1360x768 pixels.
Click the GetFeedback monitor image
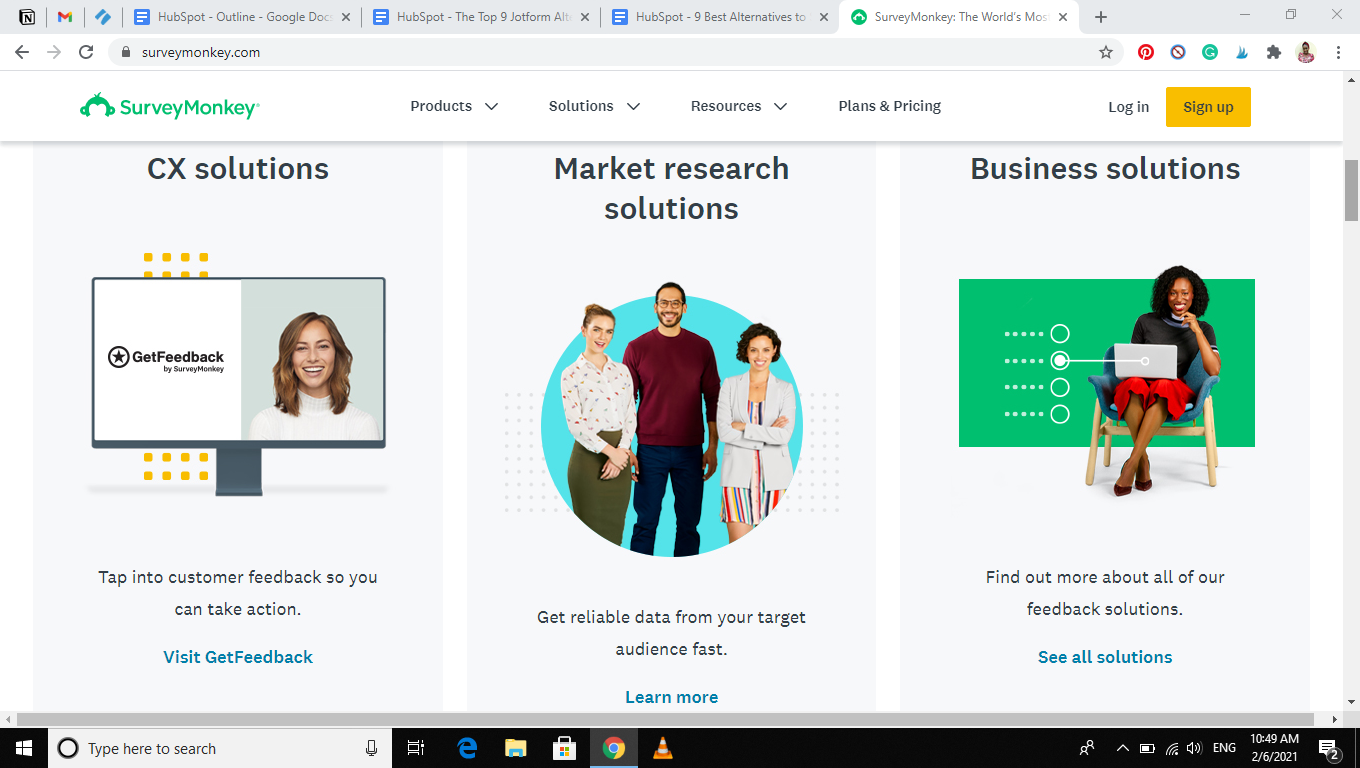[238, 374]
